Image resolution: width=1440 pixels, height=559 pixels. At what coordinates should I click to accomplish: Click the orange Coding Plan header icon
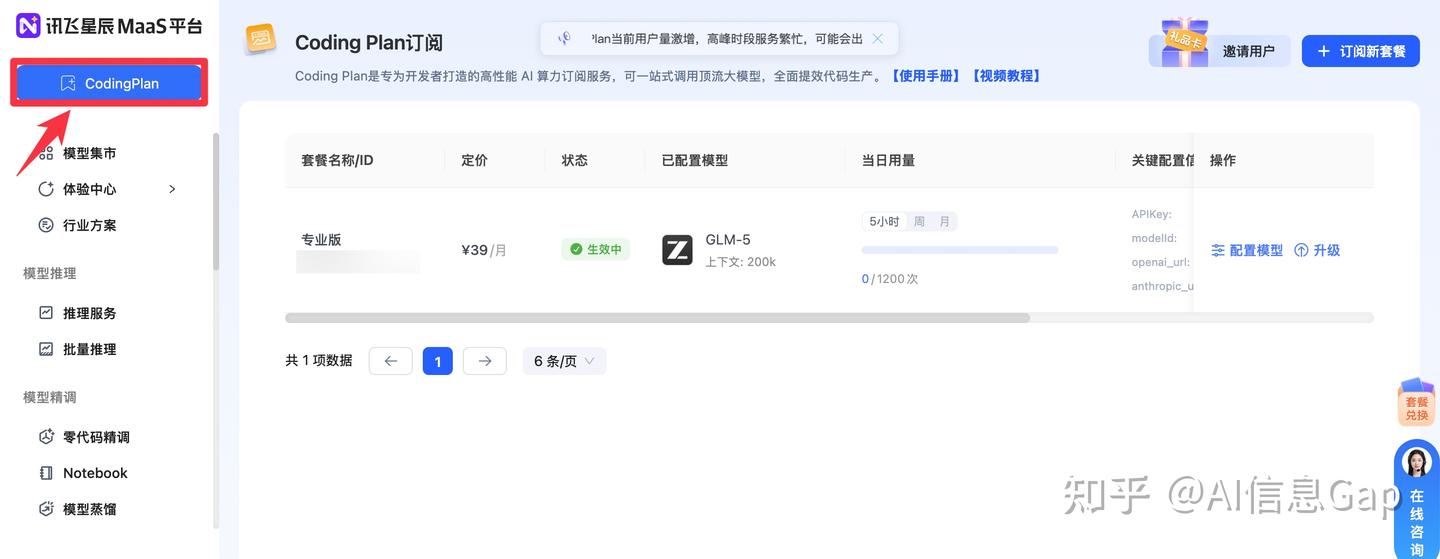[261, 39]
